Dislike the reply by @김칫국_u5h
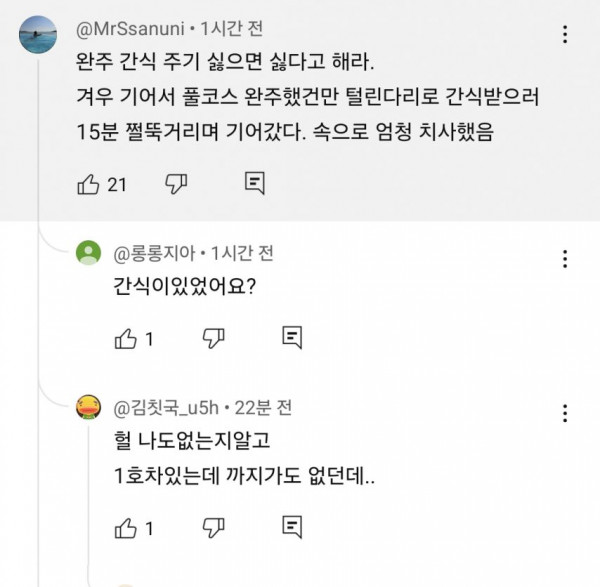This screenshot has height=587, width=600. (213, 528)
